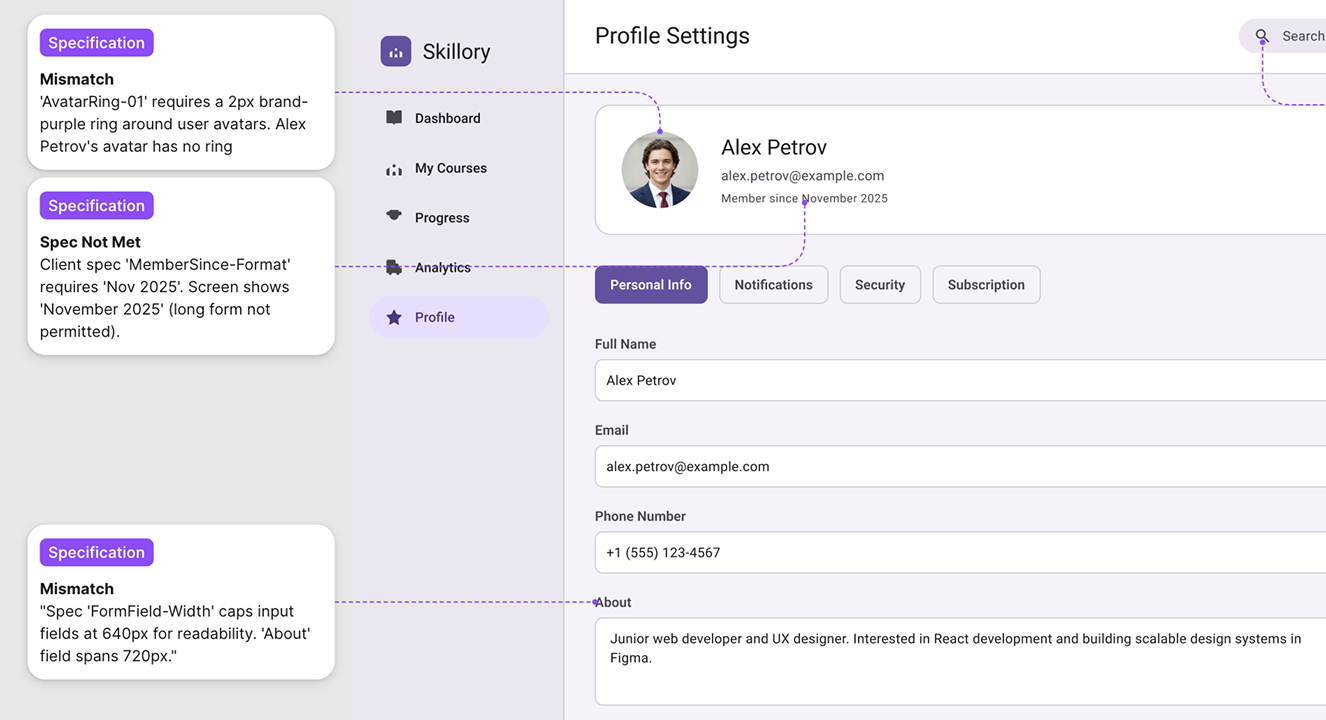Click the Phone Number field label
The height and width of the screenshot is (720, 1326).
tap(640, 516)
